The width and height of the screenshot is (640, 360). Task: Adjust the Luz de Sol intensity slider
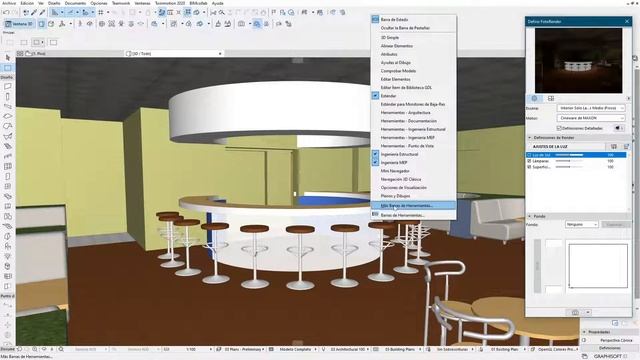click(x=569, y=155)
